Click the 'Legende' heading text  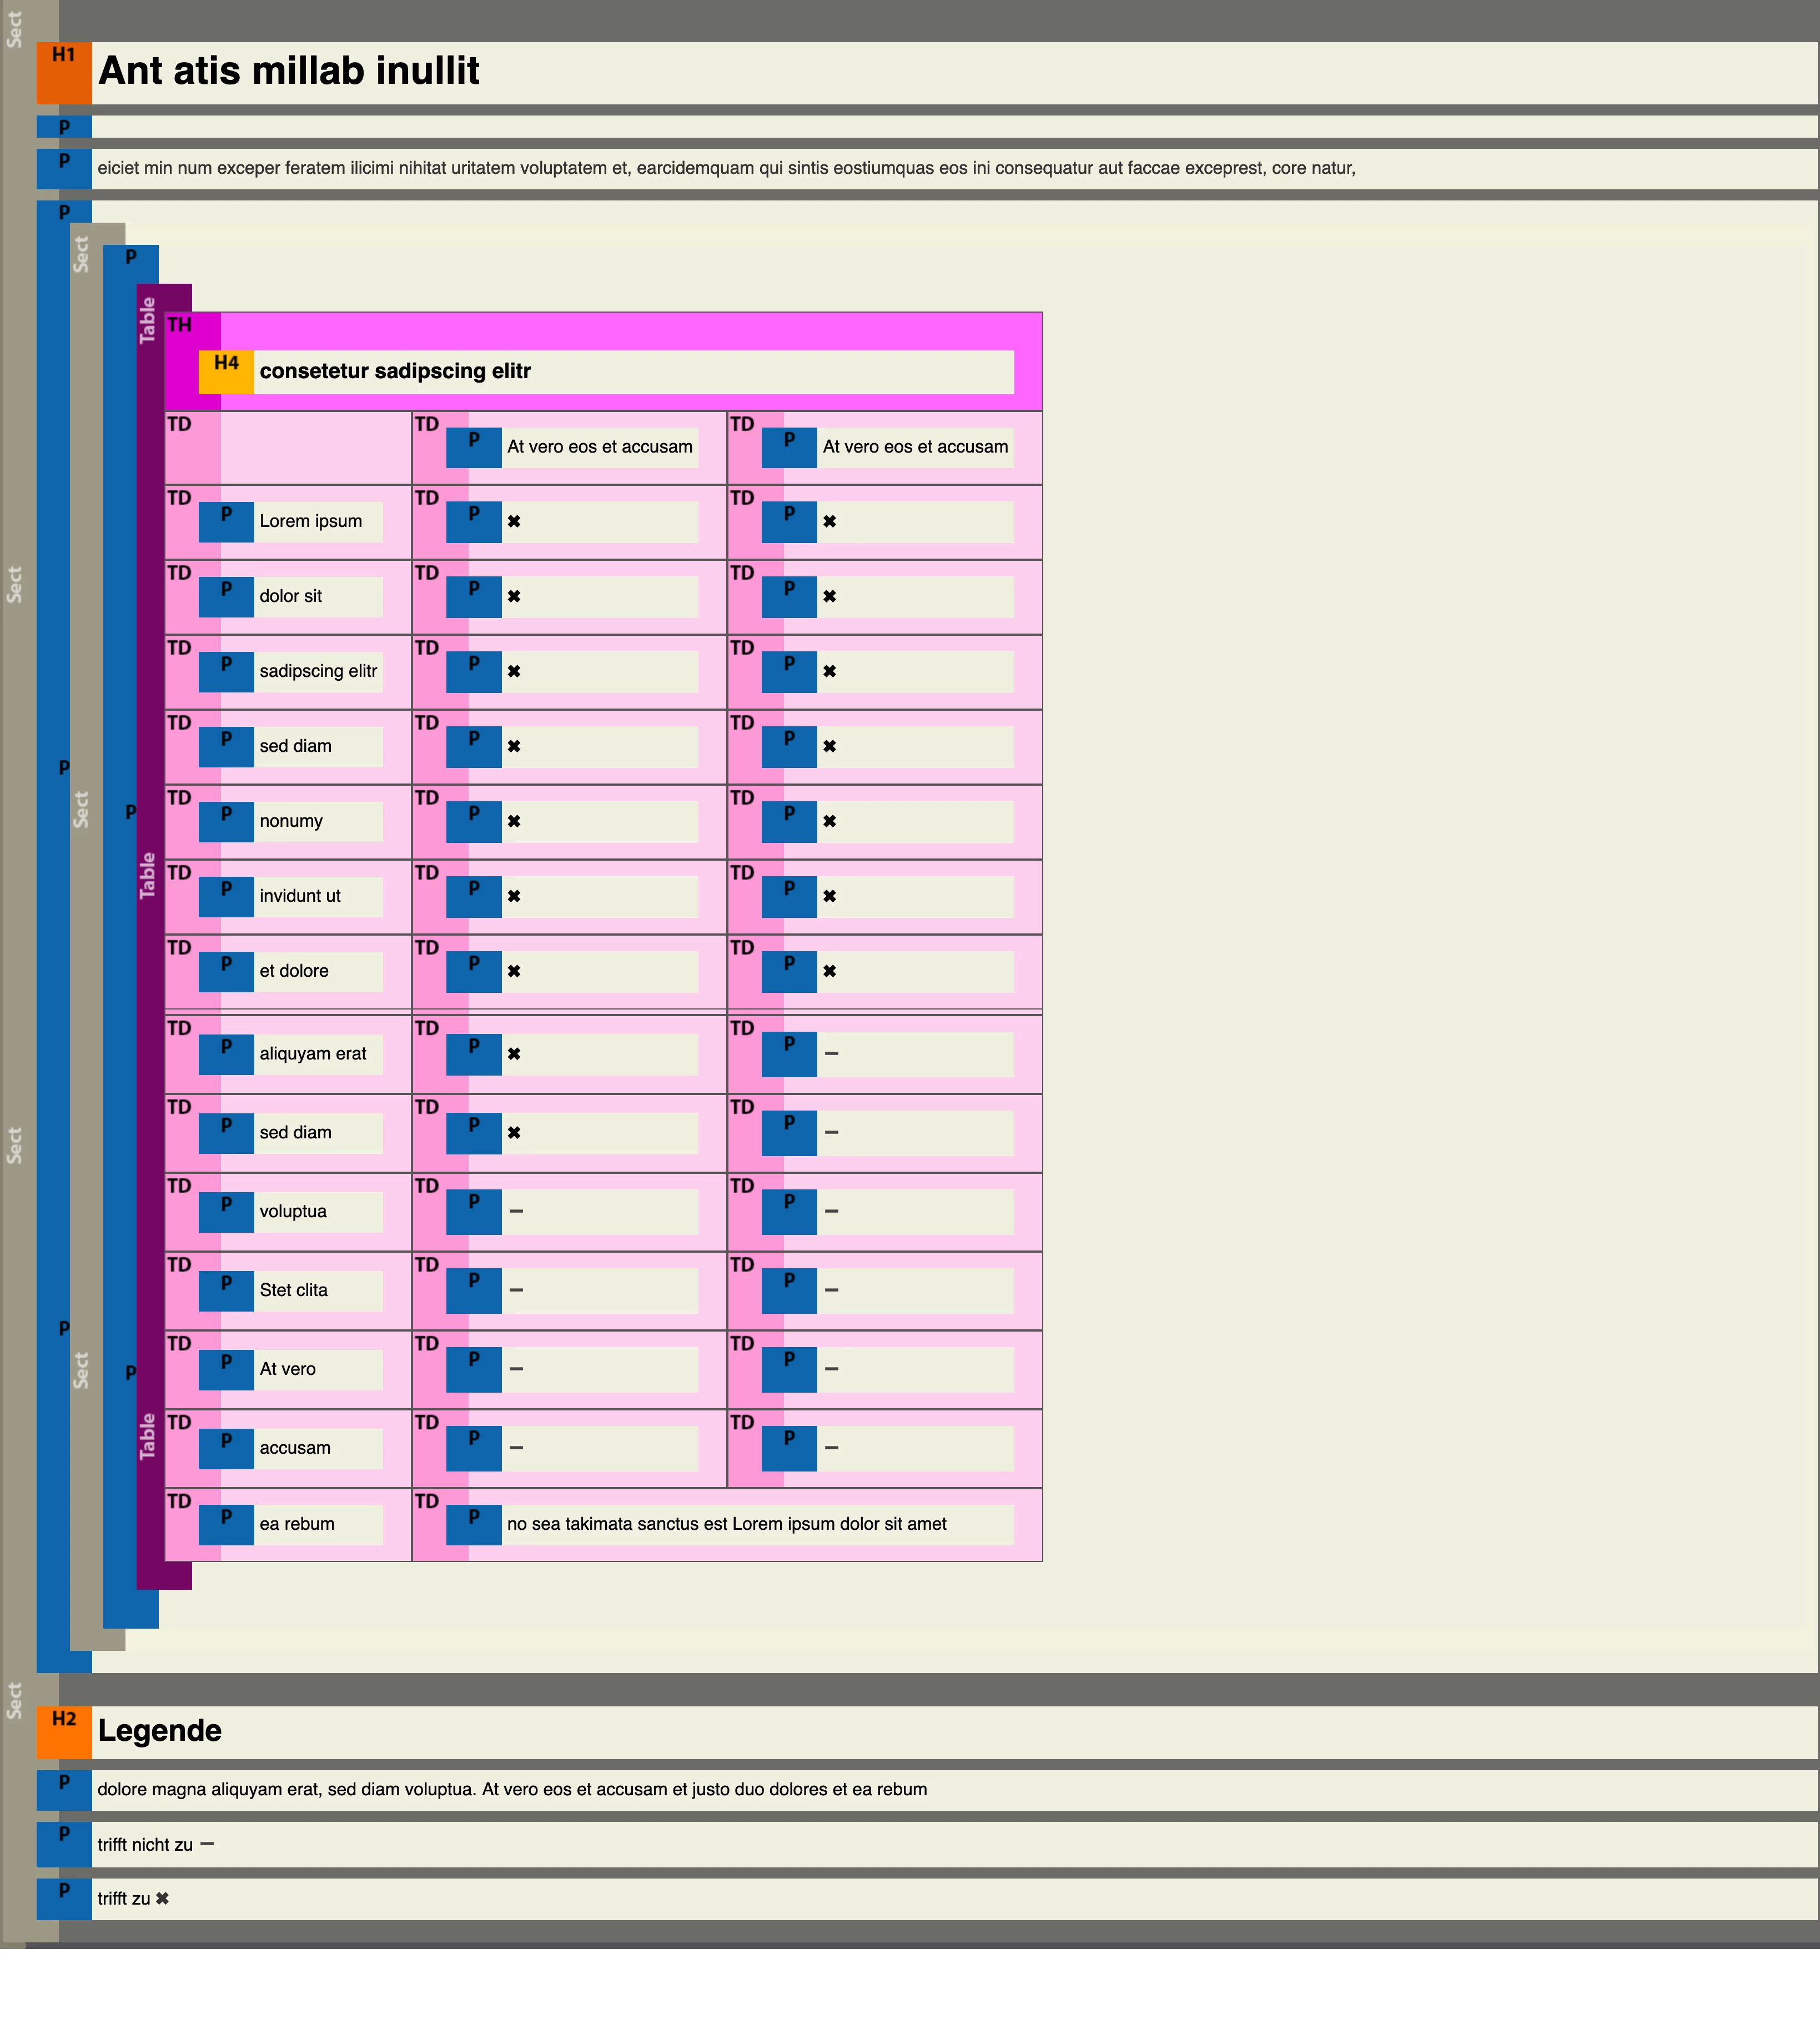pyautogui.click(x=160, y=1730)
